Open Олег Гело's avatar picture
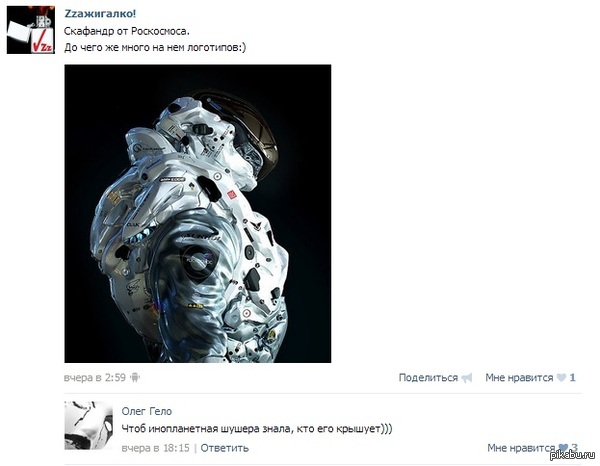Screen dimensions: 600x466 (x=89, y=425)
